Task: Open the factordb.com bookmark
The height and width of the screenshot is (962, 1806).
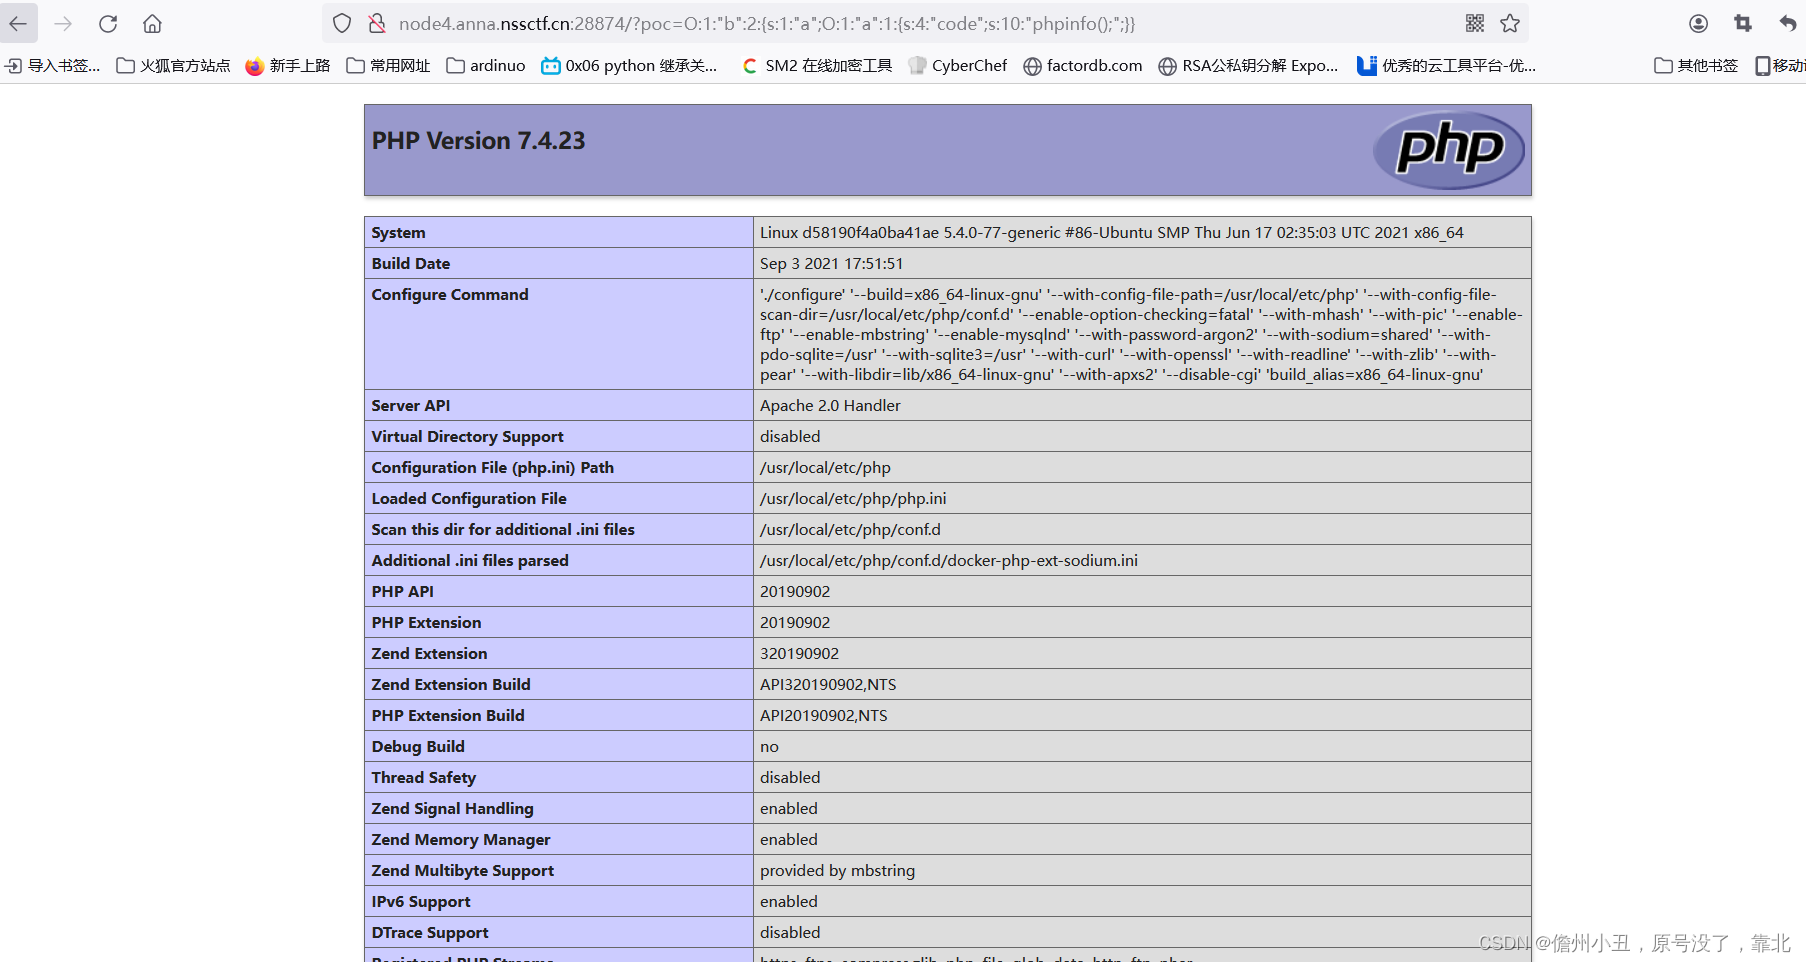Action: (x=1083, y=65)
